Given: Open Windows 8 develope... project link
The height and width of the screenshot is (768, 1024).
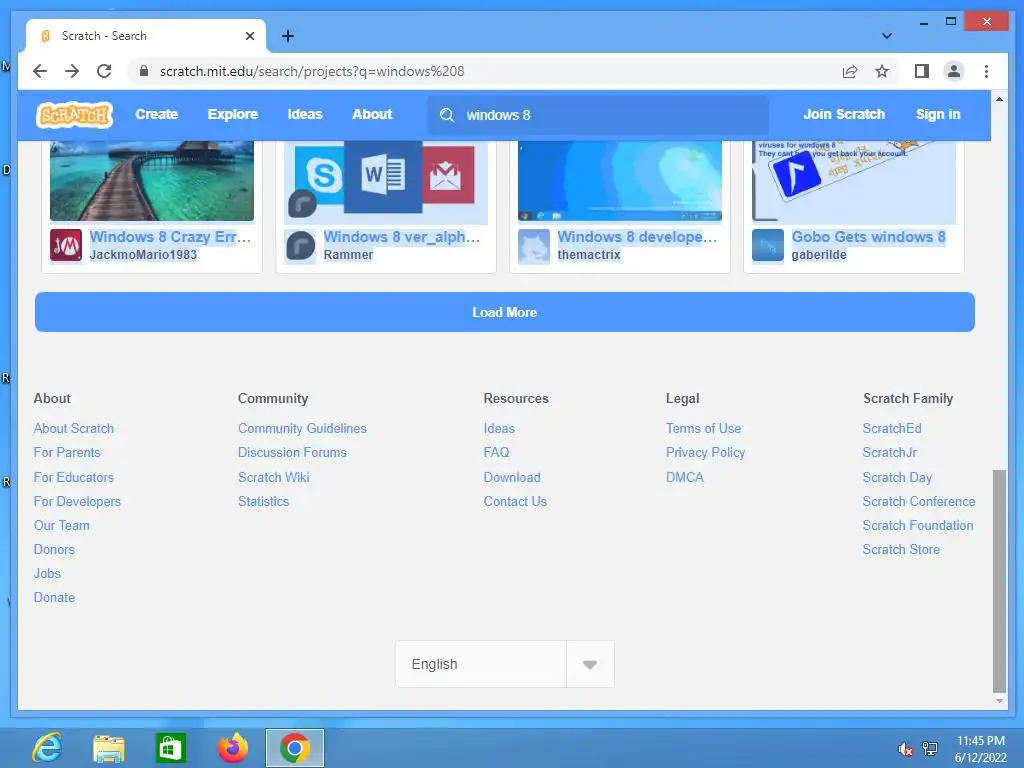Looking at the screenshot, I should point(637,237).
